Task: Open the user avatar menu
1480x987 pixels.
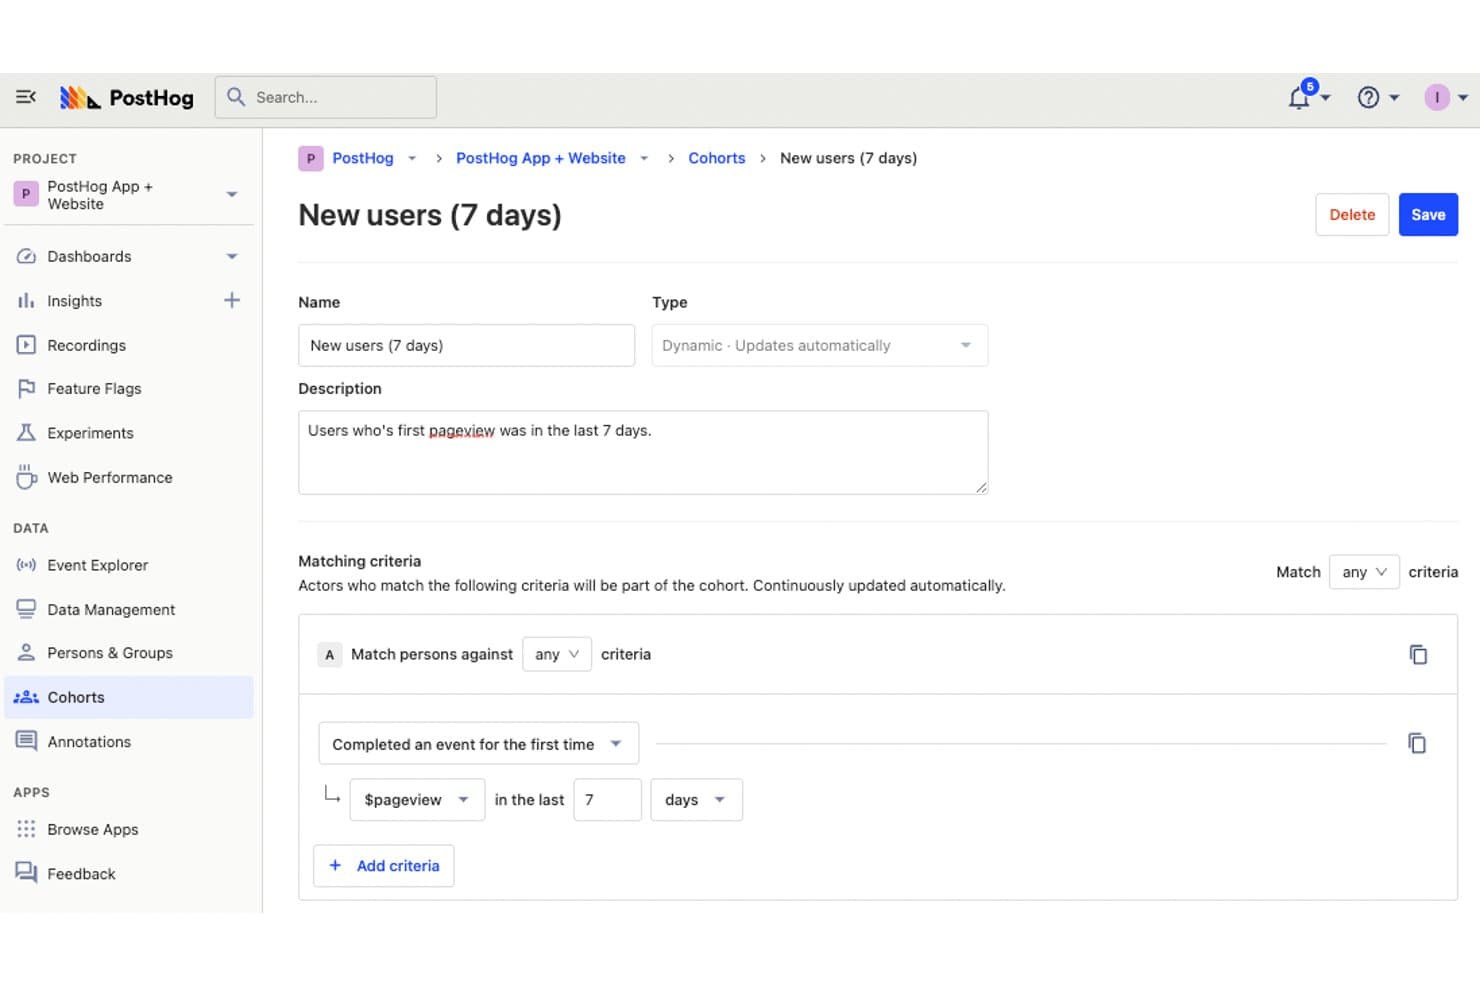Action: coord(1437,97)
